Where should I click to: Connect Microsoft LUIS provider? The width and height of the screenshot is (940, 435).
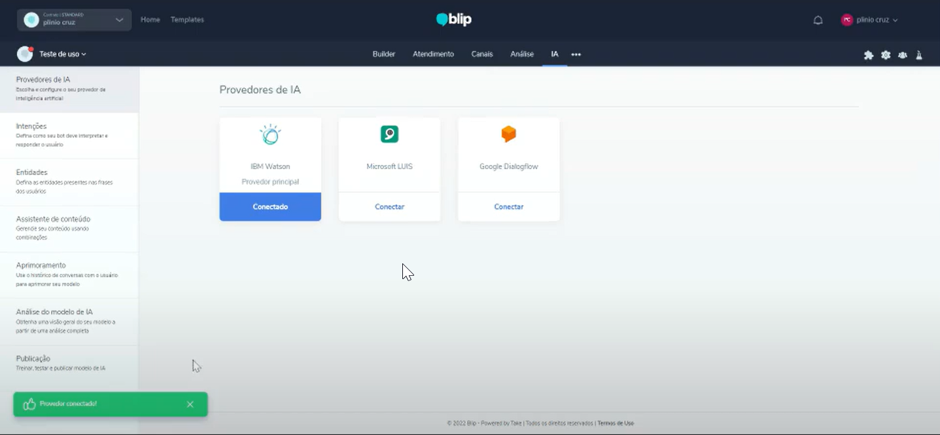pos(390,207)
